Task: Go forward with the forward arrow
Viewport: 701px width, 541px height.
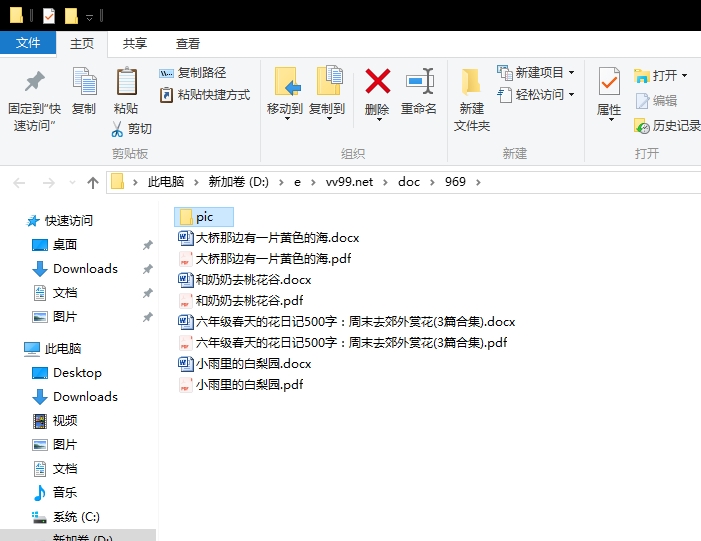Action: [48, 182]
